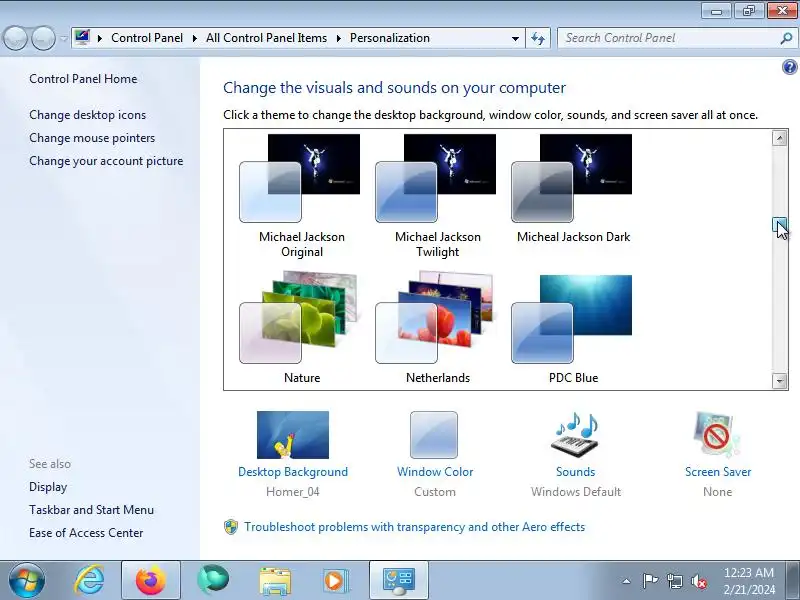Click the address bar computer icon
This screenshot has width=800, height=600.
(x=82, y=38)
